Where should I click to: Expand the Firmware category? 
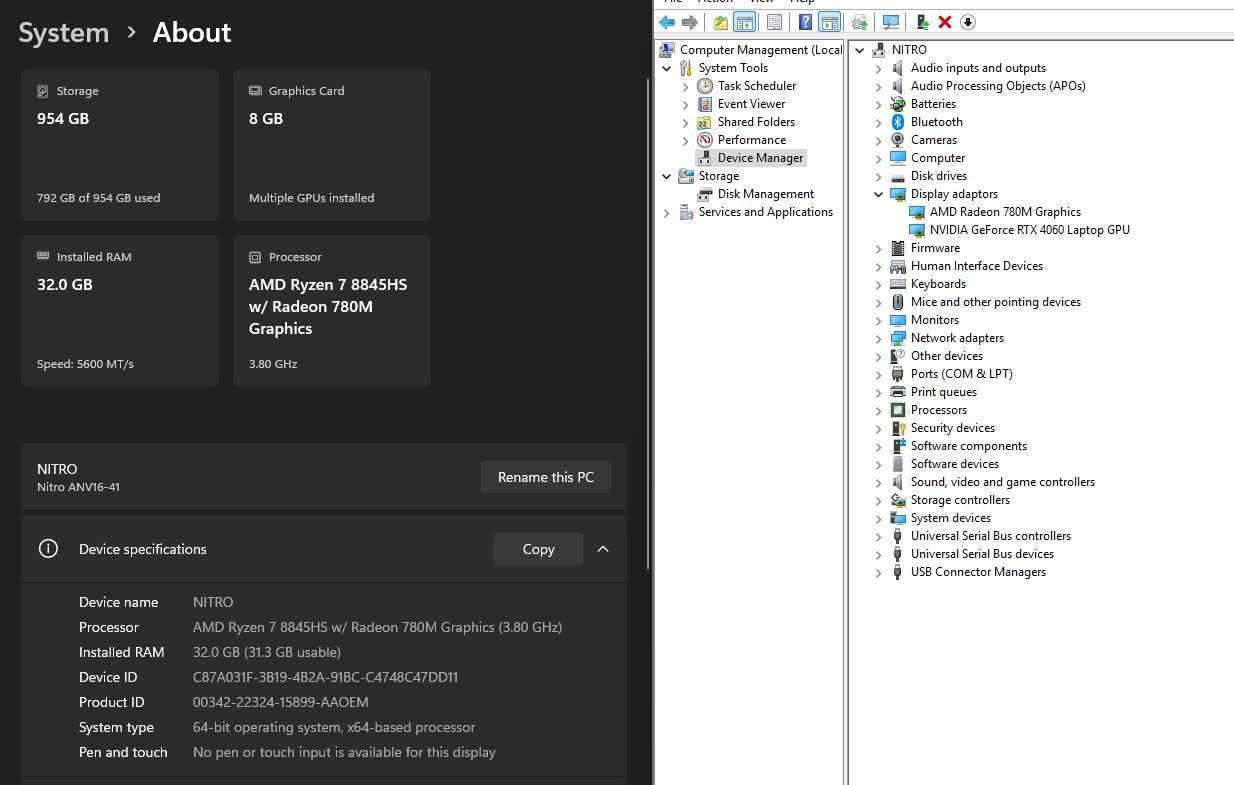coord(878,248)
